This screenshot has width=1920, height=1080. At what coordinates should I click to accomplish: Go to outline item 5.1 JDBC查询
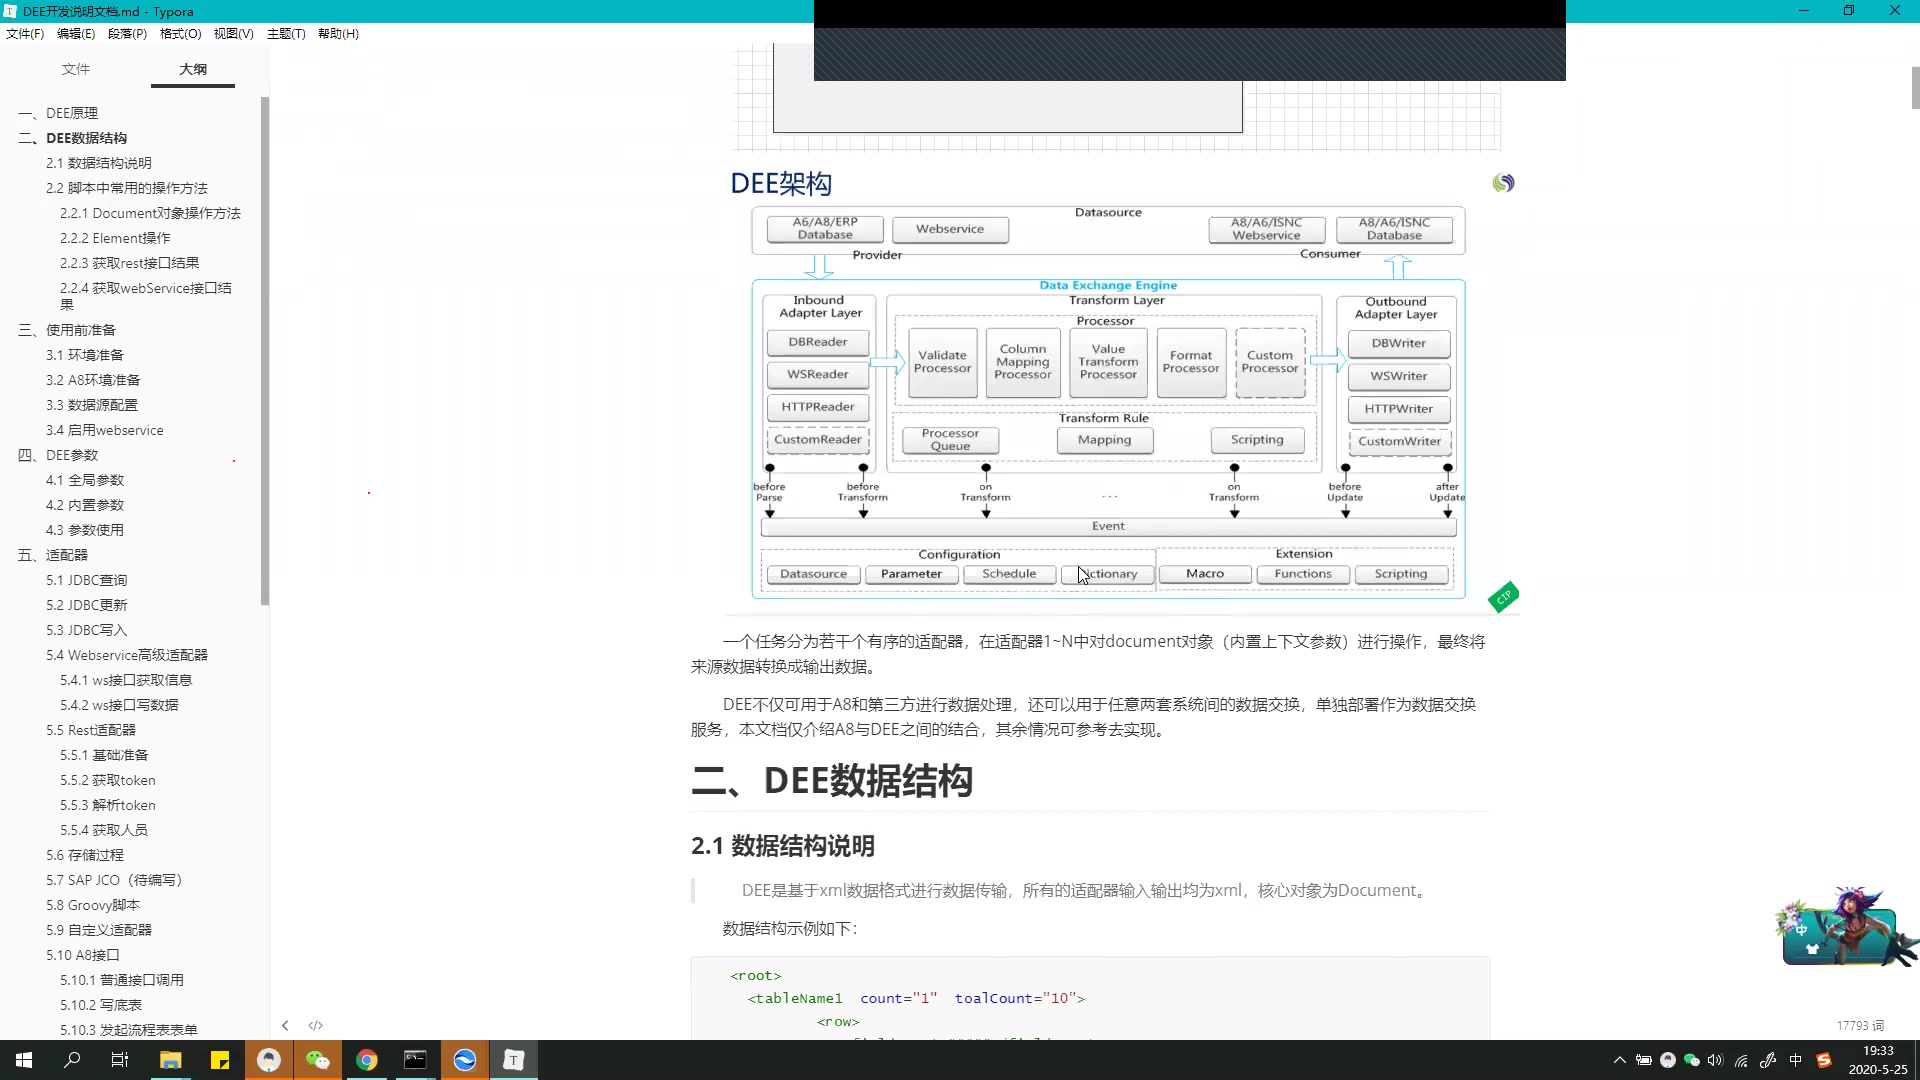pyautogui.click(x=86, y=580)
